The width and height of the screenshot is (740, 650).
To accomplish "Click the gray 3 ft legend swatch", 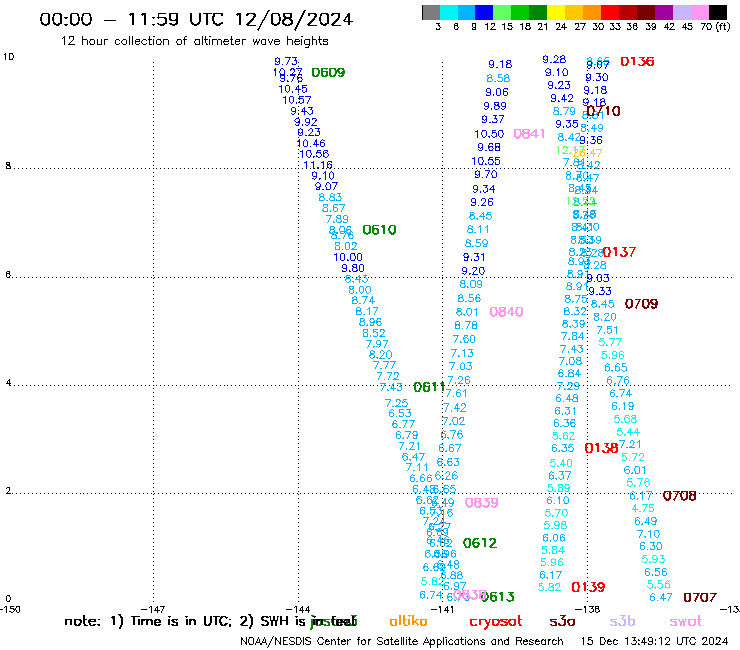I will [x=431, y=12].
